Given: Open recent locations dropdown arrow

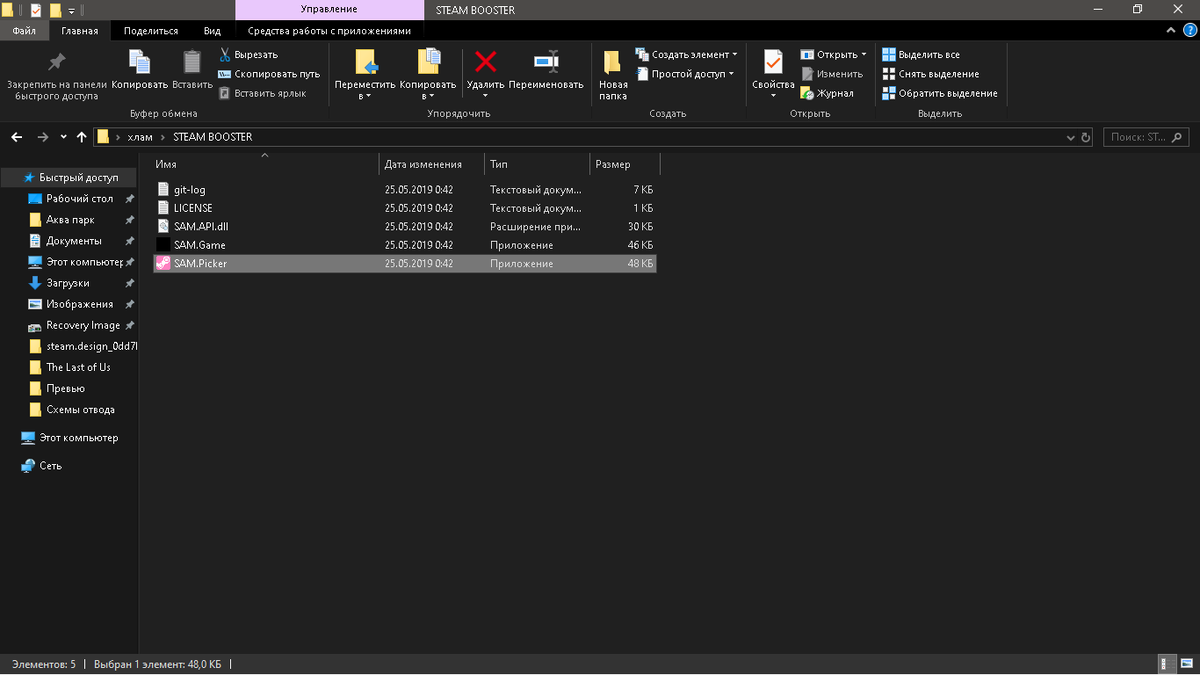Looking at the screenshot, I should tap(64, 137).
